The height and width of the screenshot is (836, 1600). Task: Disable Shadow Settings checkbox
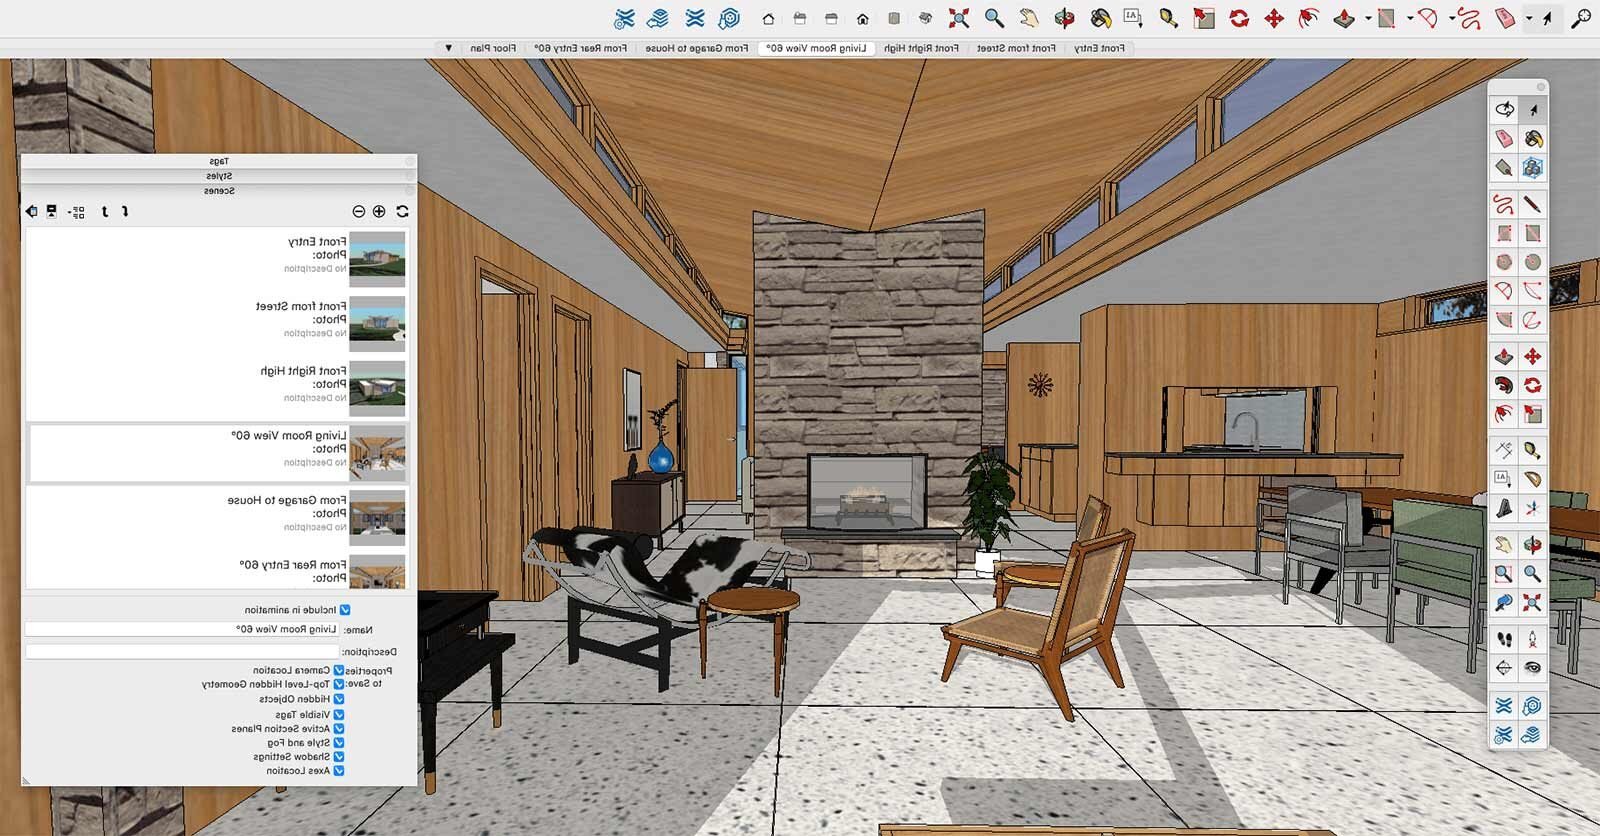339,757
